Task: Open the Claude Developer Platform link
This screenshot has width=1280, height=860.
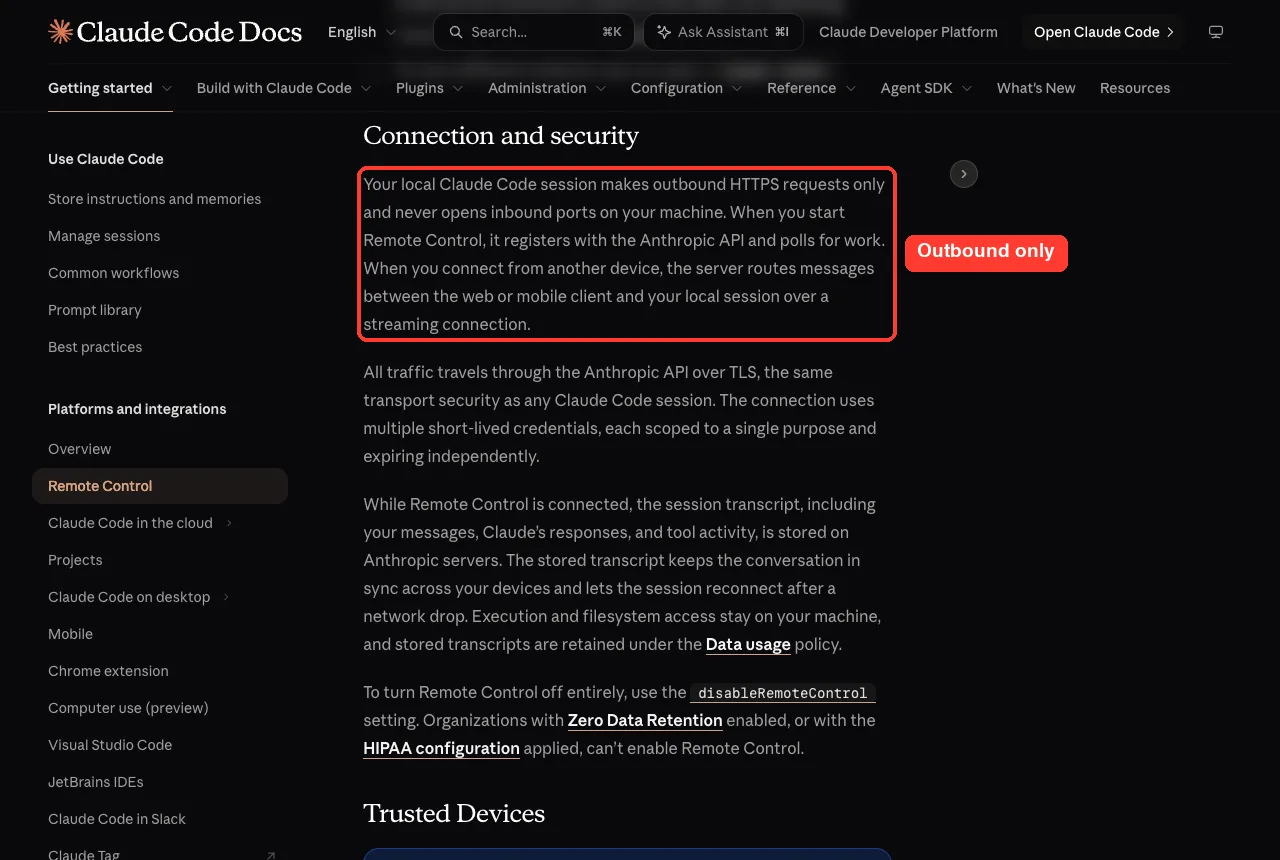Action: (x=908, y=32)
